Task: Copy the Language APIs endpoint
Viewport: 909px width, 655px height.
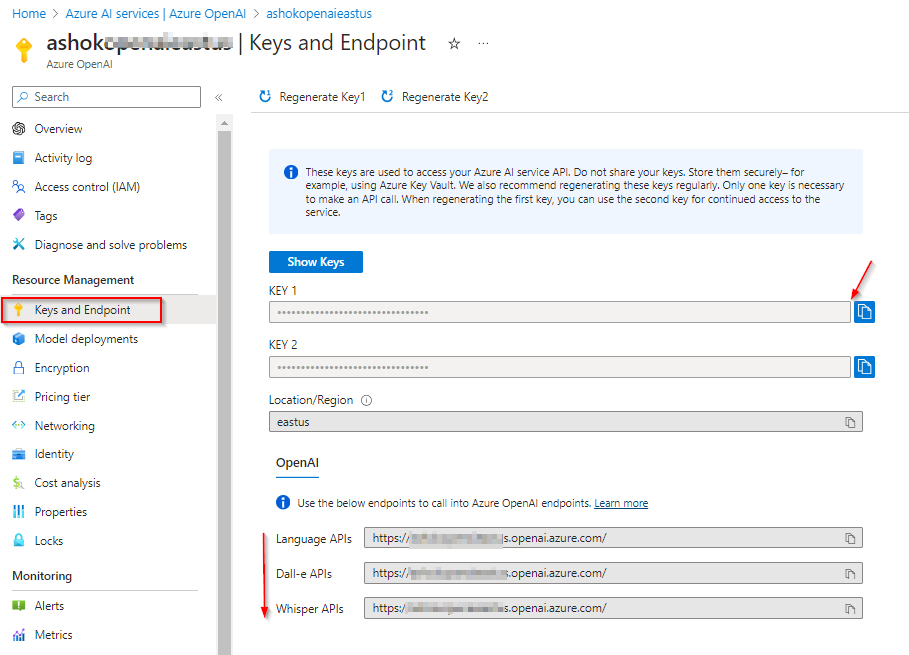Action: pos(850,538)
